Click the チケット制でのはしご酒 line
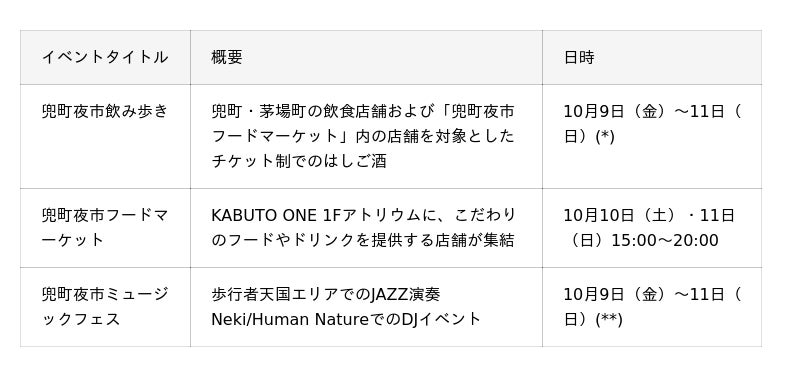 tap(299, 161)
